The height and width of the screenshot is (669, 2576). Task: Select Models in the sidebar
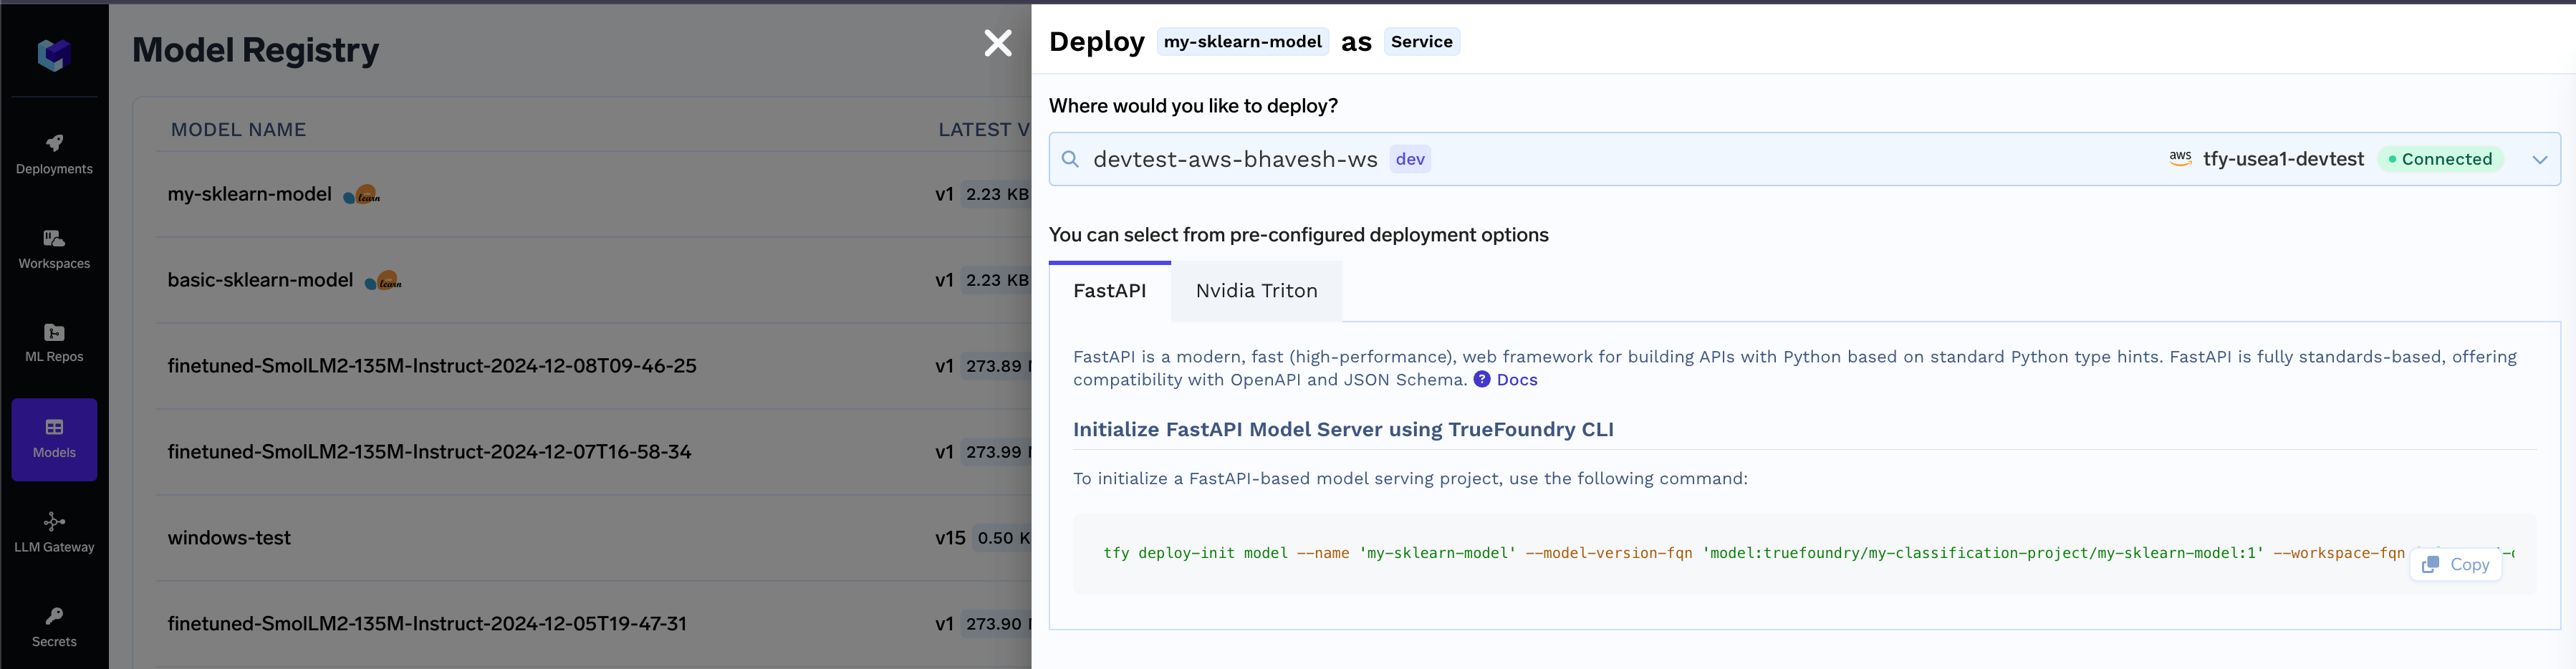(x=54, y=440)
